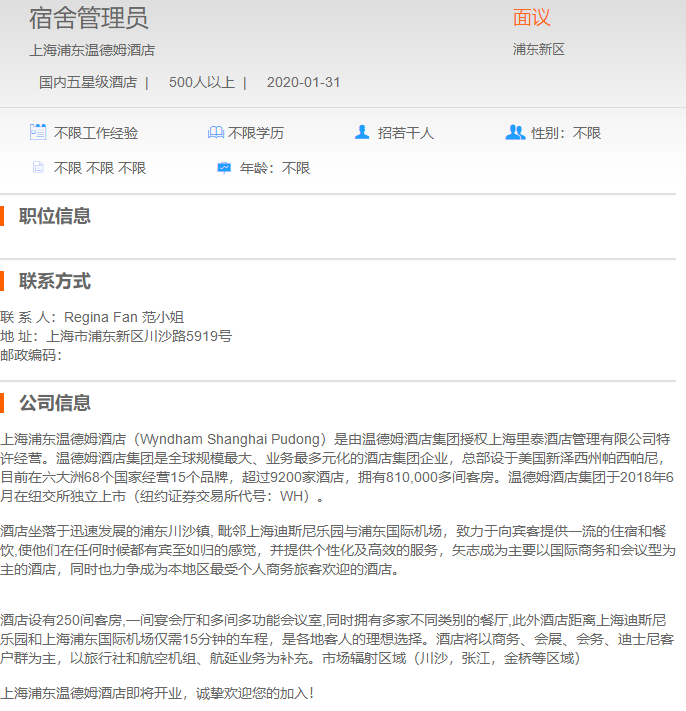Select the 职位信息 section heading
Viewport: 686px width, 711px height.
pos(55,216)
